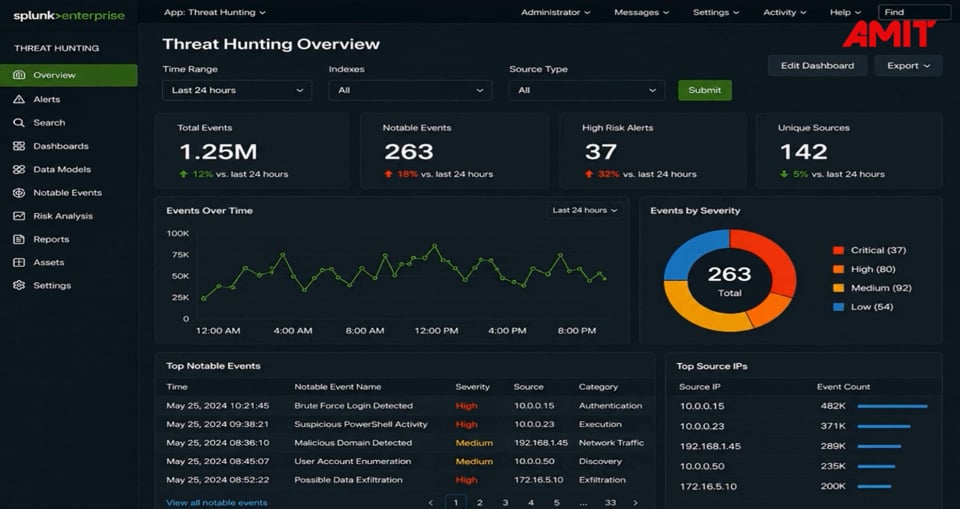
Task: Follow the View all notable events link
Action: (217, 502)
